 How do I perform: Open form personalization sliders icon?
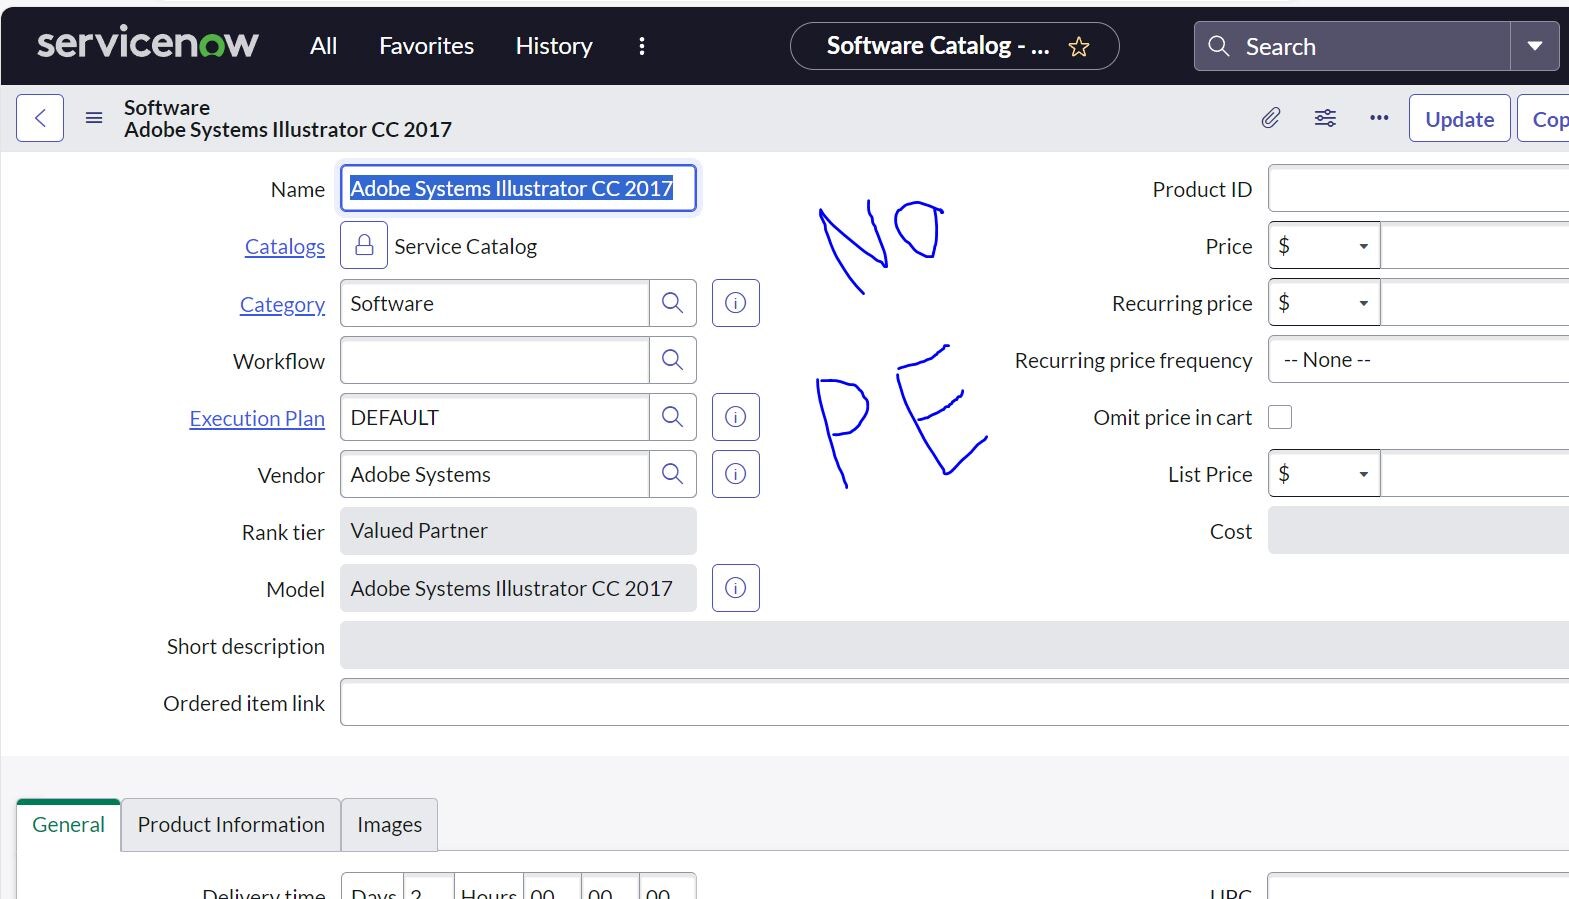coord(1325,118)
